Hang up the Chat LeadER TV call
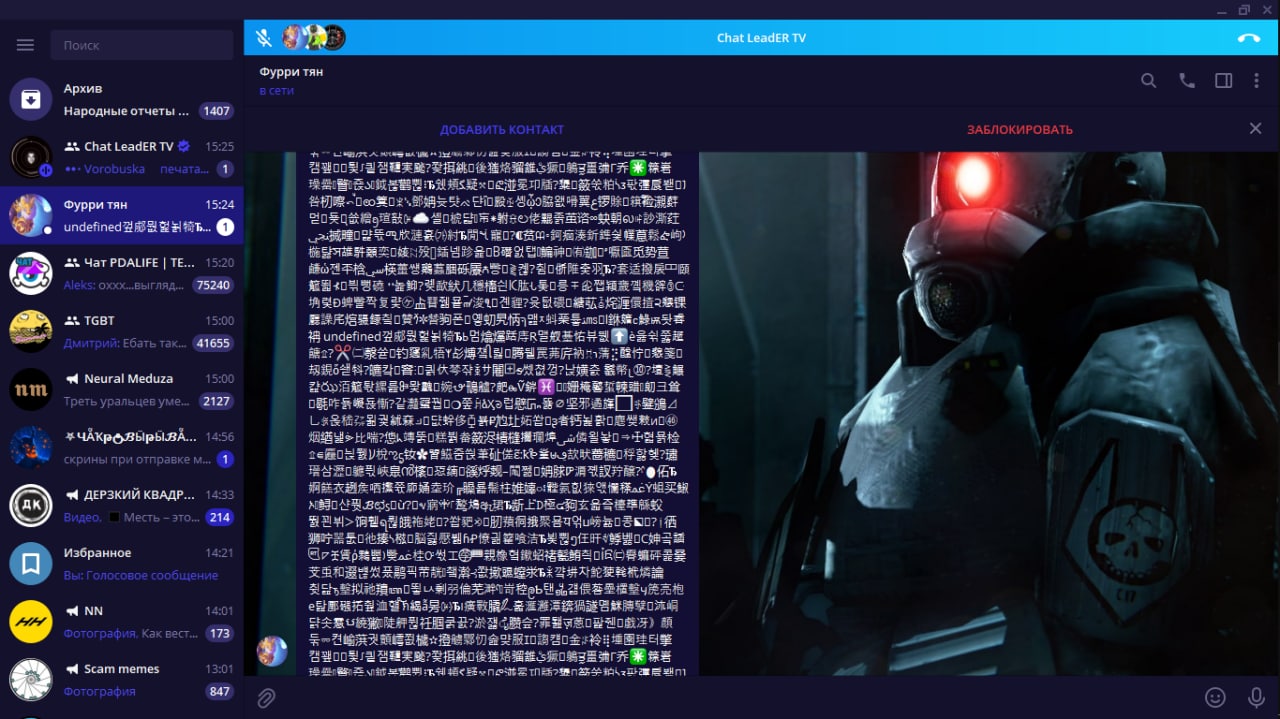Viewport: 1280px width, 719px height. [x=1248, y=38]
